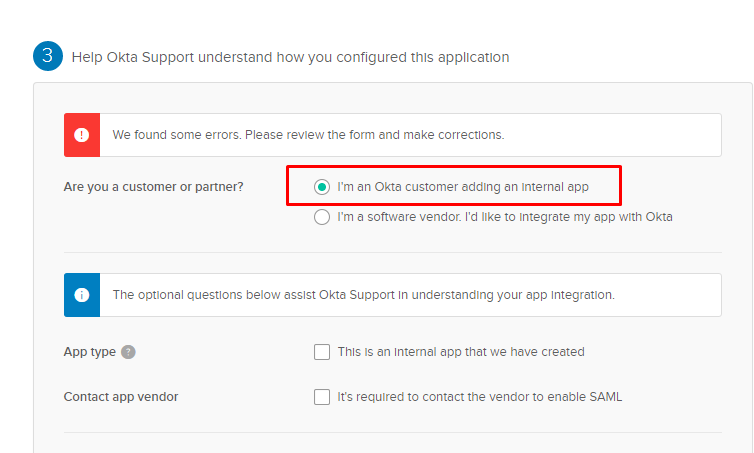Click the step 3 number badge

coord(47,56)
